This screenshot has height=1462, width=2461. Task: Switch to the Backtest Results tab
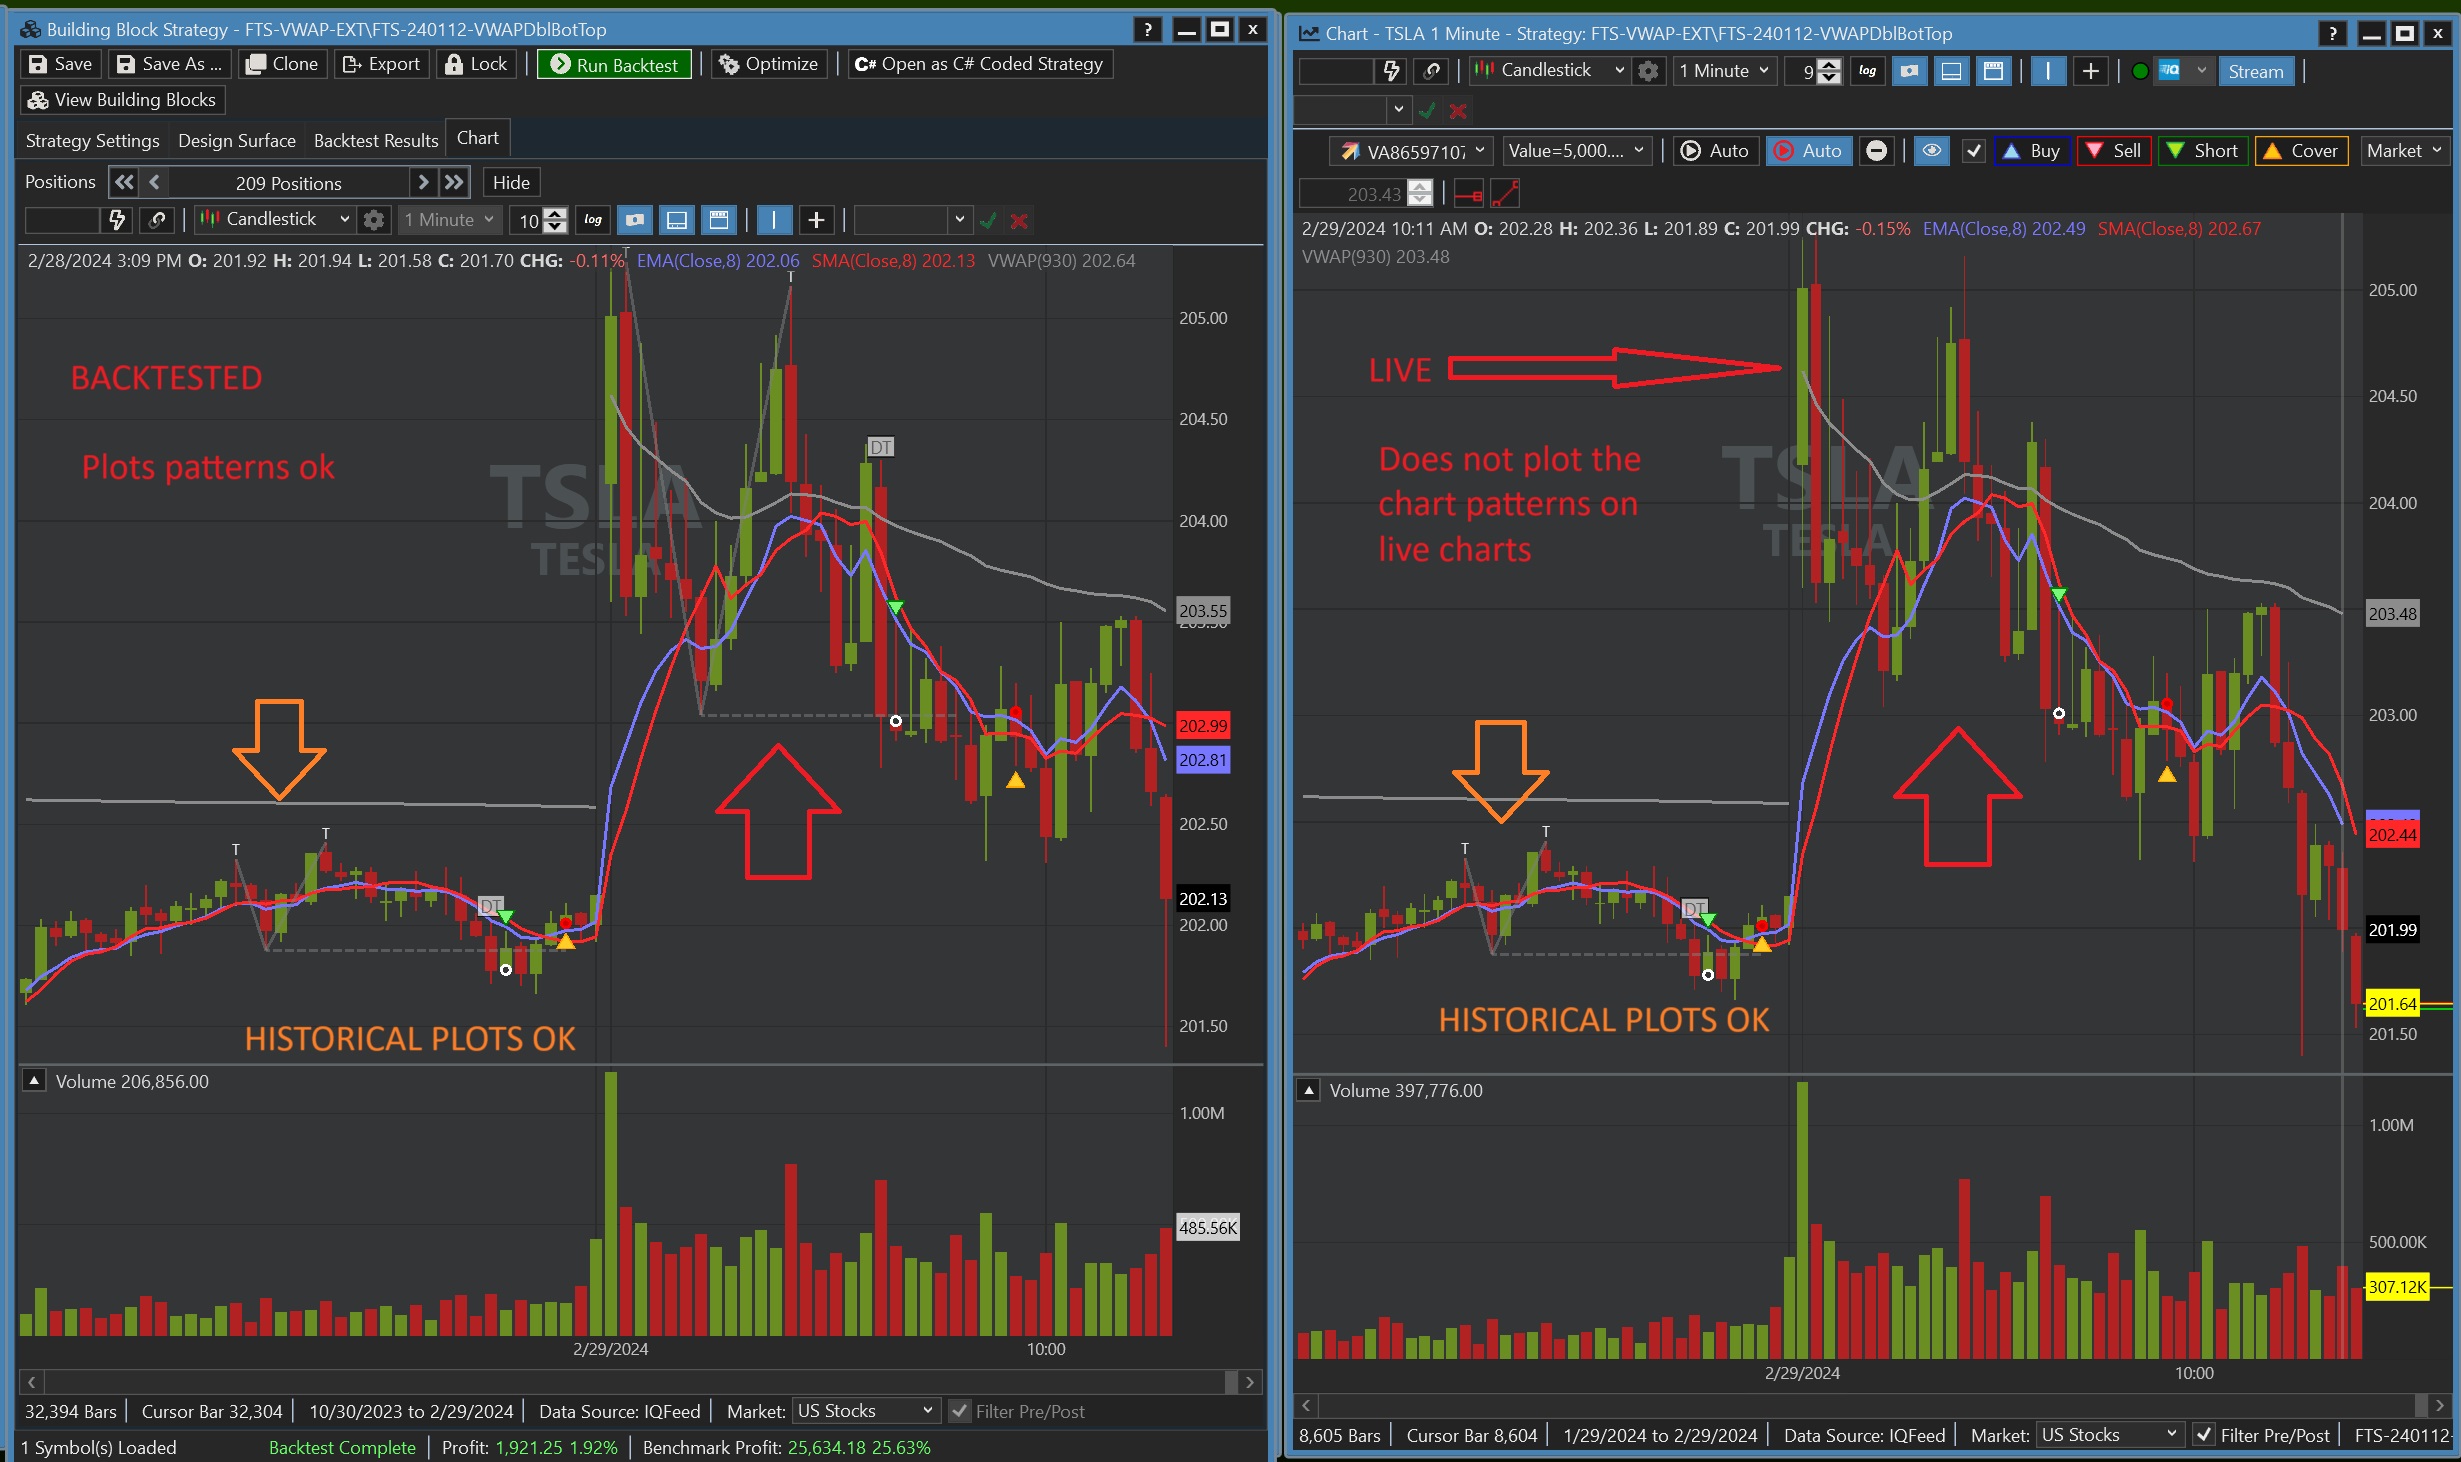click(376, 140)
